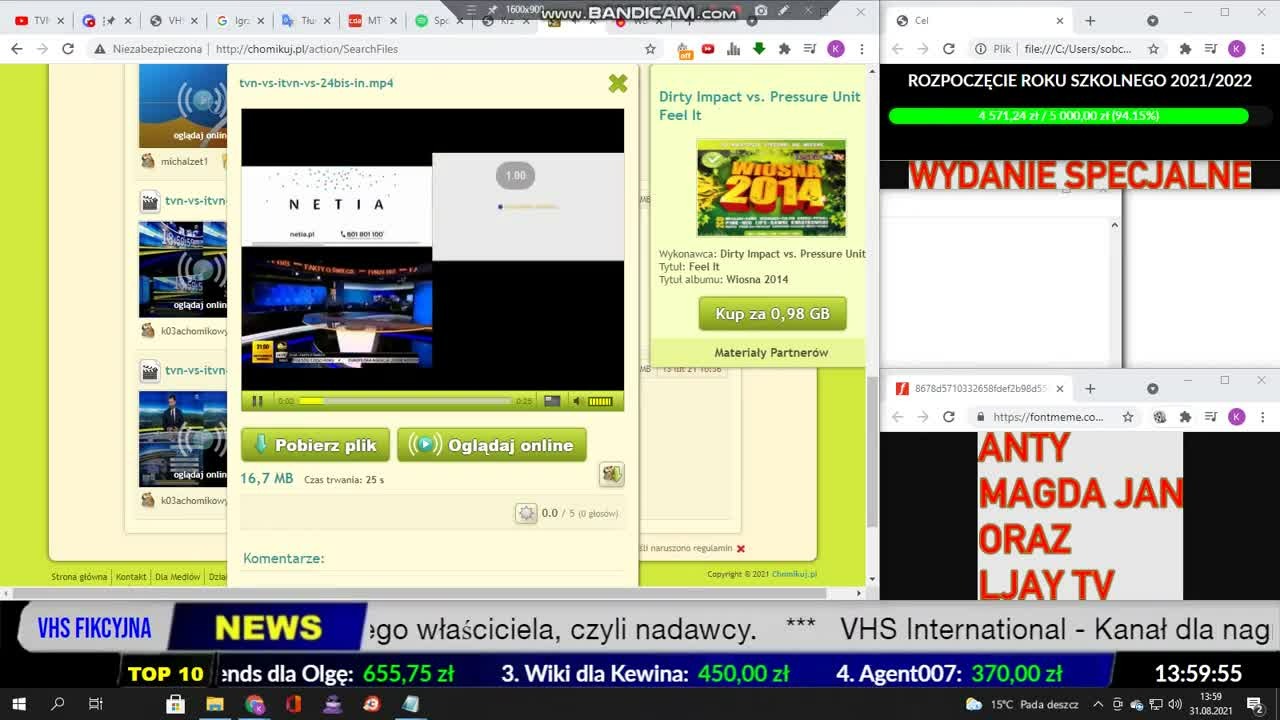Close the tvn-vs-itvn video preview popup
This screenshot has height=720, width=1280.
click(x=618, y=84)
